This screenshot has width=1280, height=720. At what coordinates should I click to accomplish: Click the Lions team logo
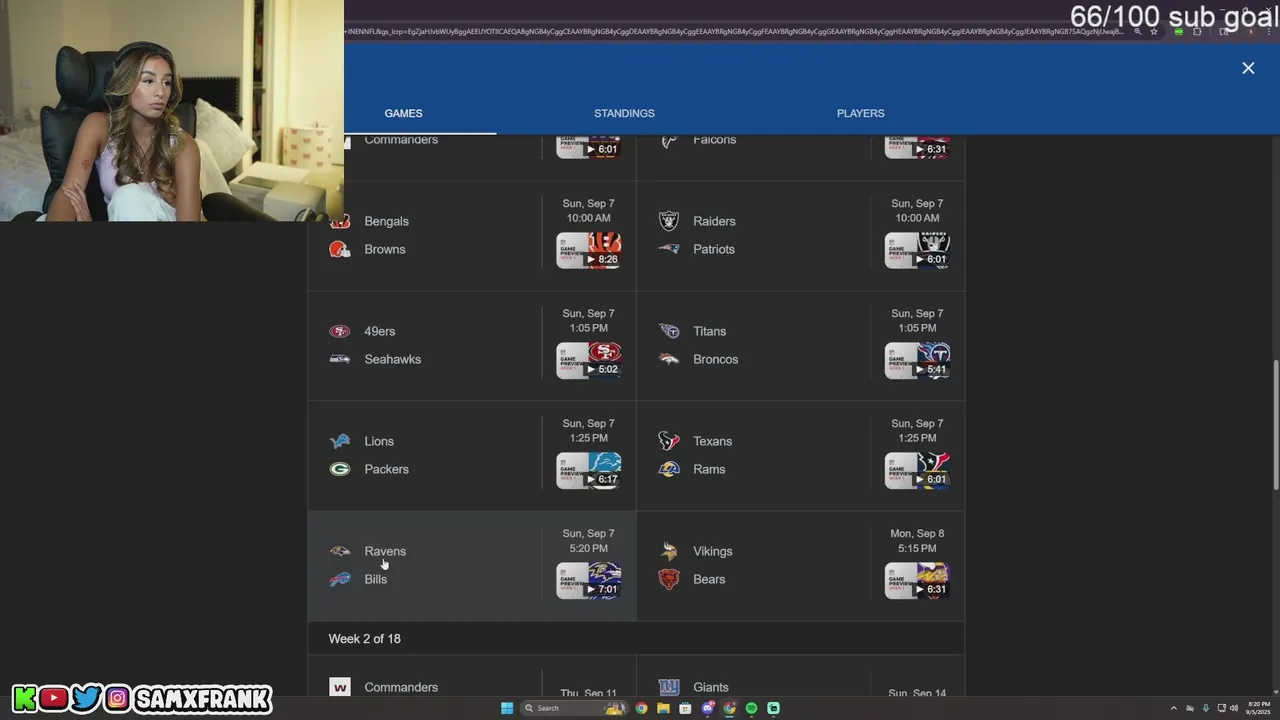click(x=340, y=441)
